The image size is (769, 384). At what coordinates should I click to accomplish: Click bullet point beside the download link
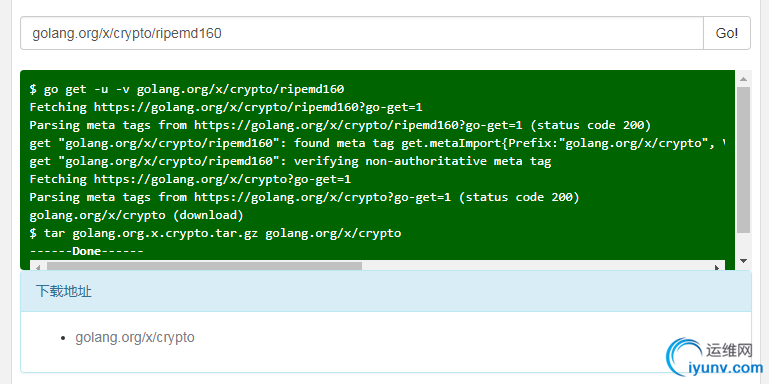[63, 338]
